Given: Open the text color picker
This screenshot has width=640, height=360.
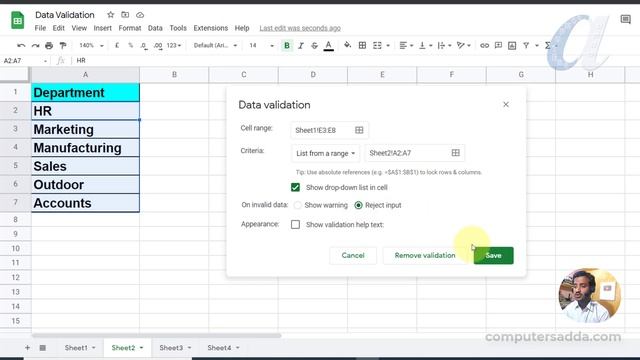Looking at the screenshot, I should click(x=329, y=46).
